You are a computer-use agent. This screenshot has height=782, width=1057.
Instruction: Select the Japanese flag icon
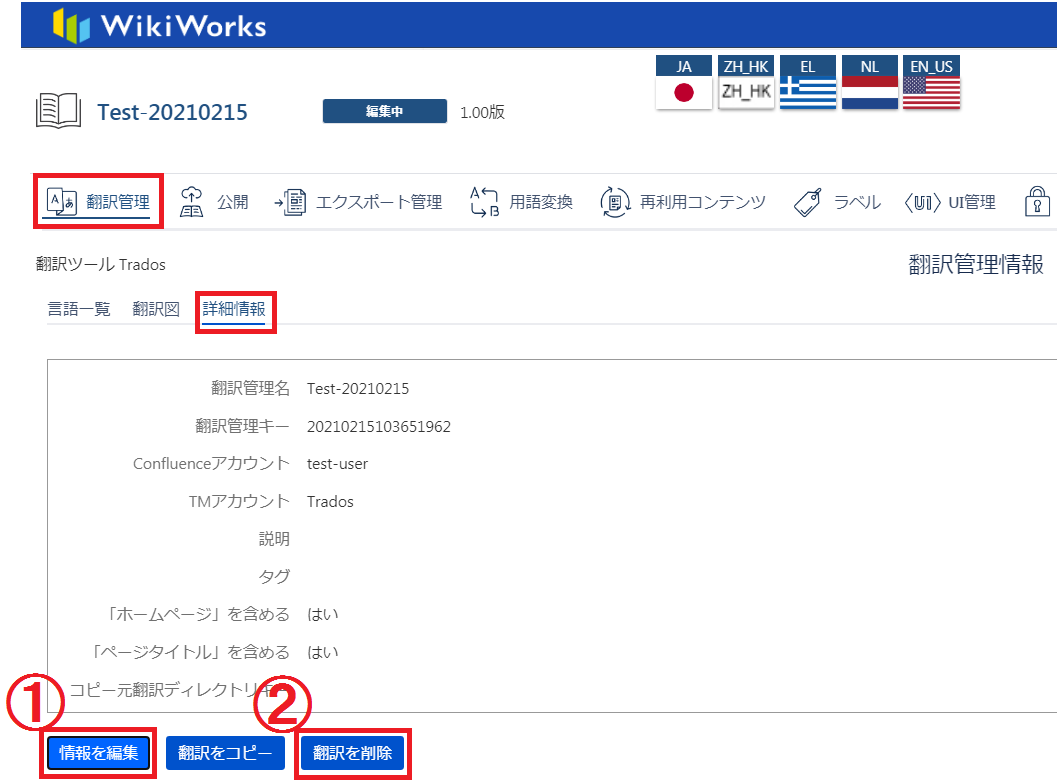tap(684, 93)
